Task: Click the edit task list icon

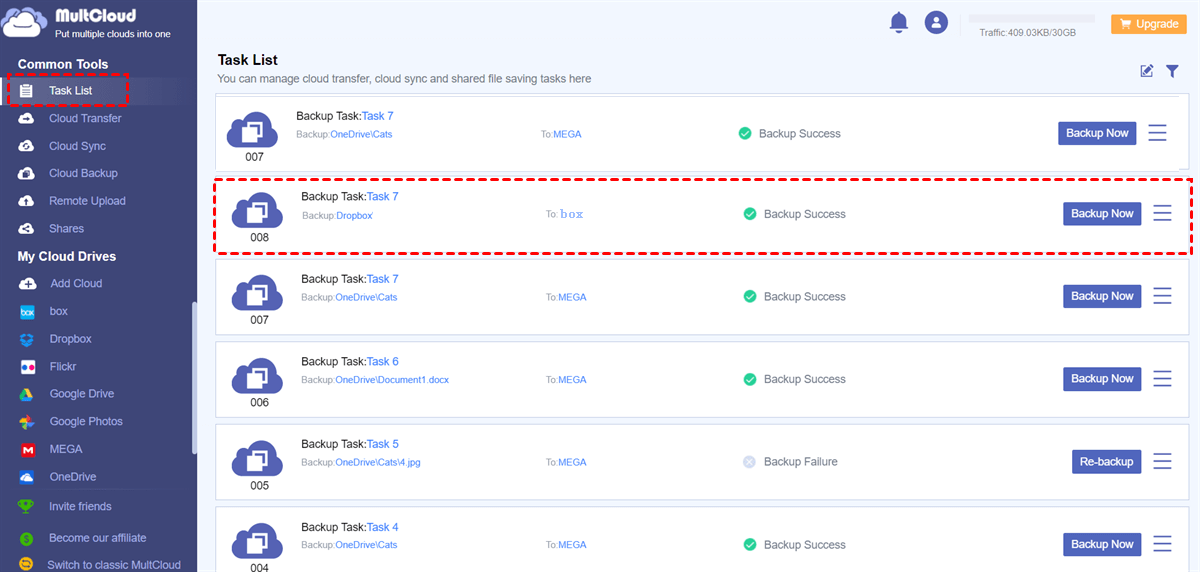Action: [x=1147, y=71]
